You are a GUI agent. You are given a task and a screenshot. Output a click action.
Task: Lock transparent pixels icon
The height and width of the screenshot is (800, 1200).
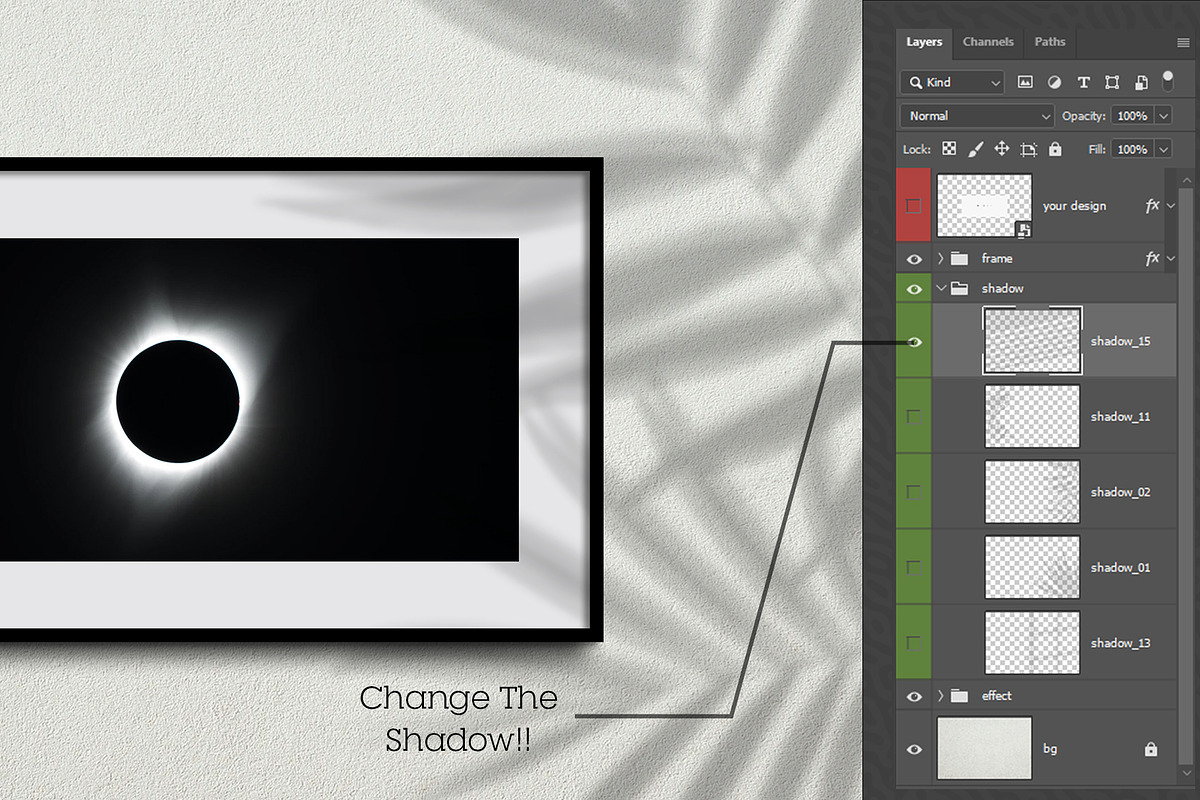tap(949, 149)
